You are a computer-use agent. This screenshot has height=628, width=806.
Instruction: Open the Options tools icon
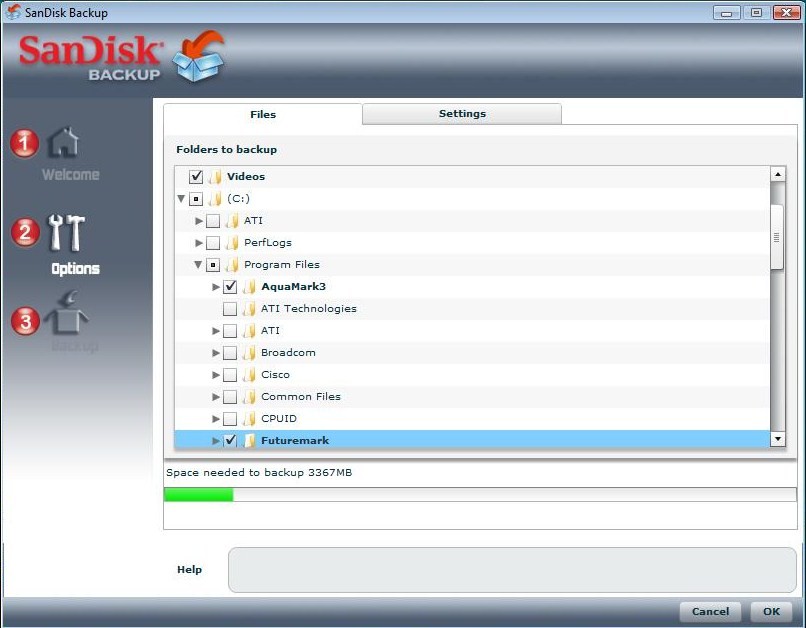click(x=66, y=233)
